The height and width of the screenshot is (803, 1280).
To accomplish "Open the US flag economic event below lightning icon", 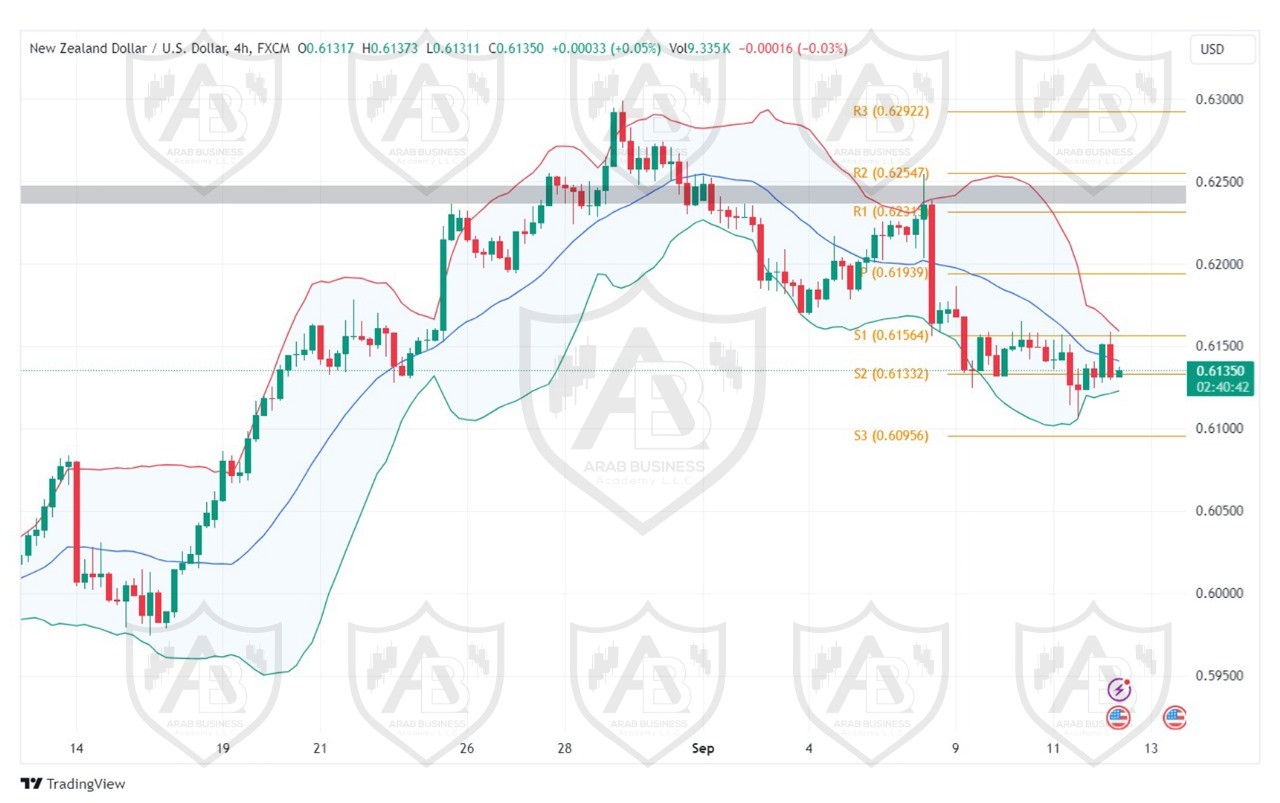I will (1118, 716).
